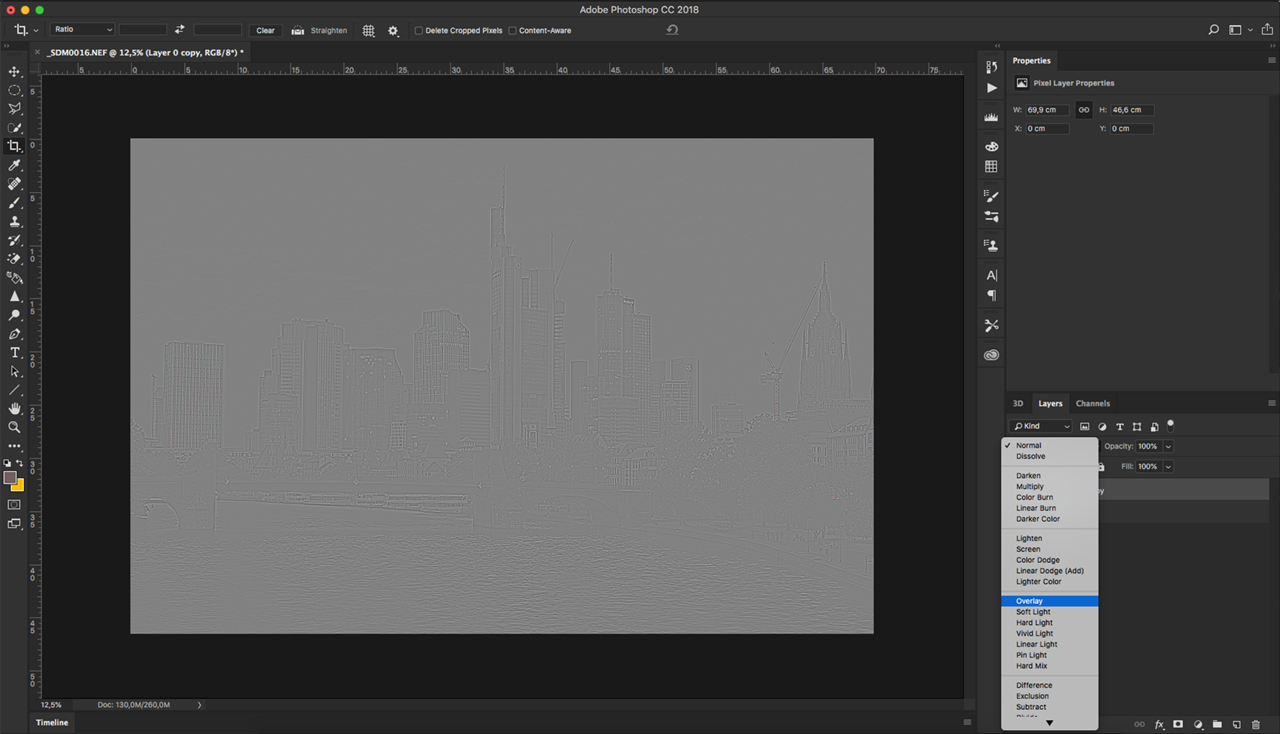Toggle link between width and height
Image resolution: width=1280 pixels, height=734 pixels.
[1083, 110]
